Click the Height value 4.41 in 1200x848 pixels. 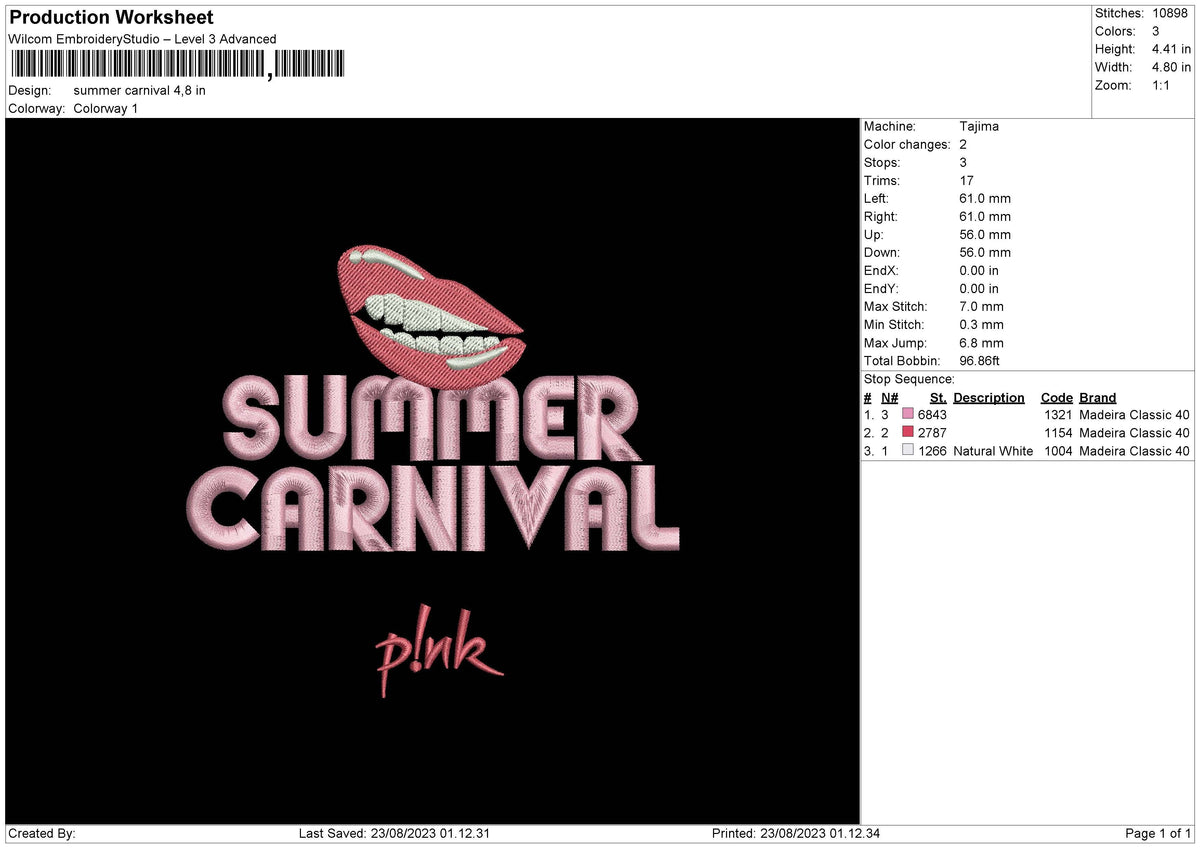click(1171, 49)
